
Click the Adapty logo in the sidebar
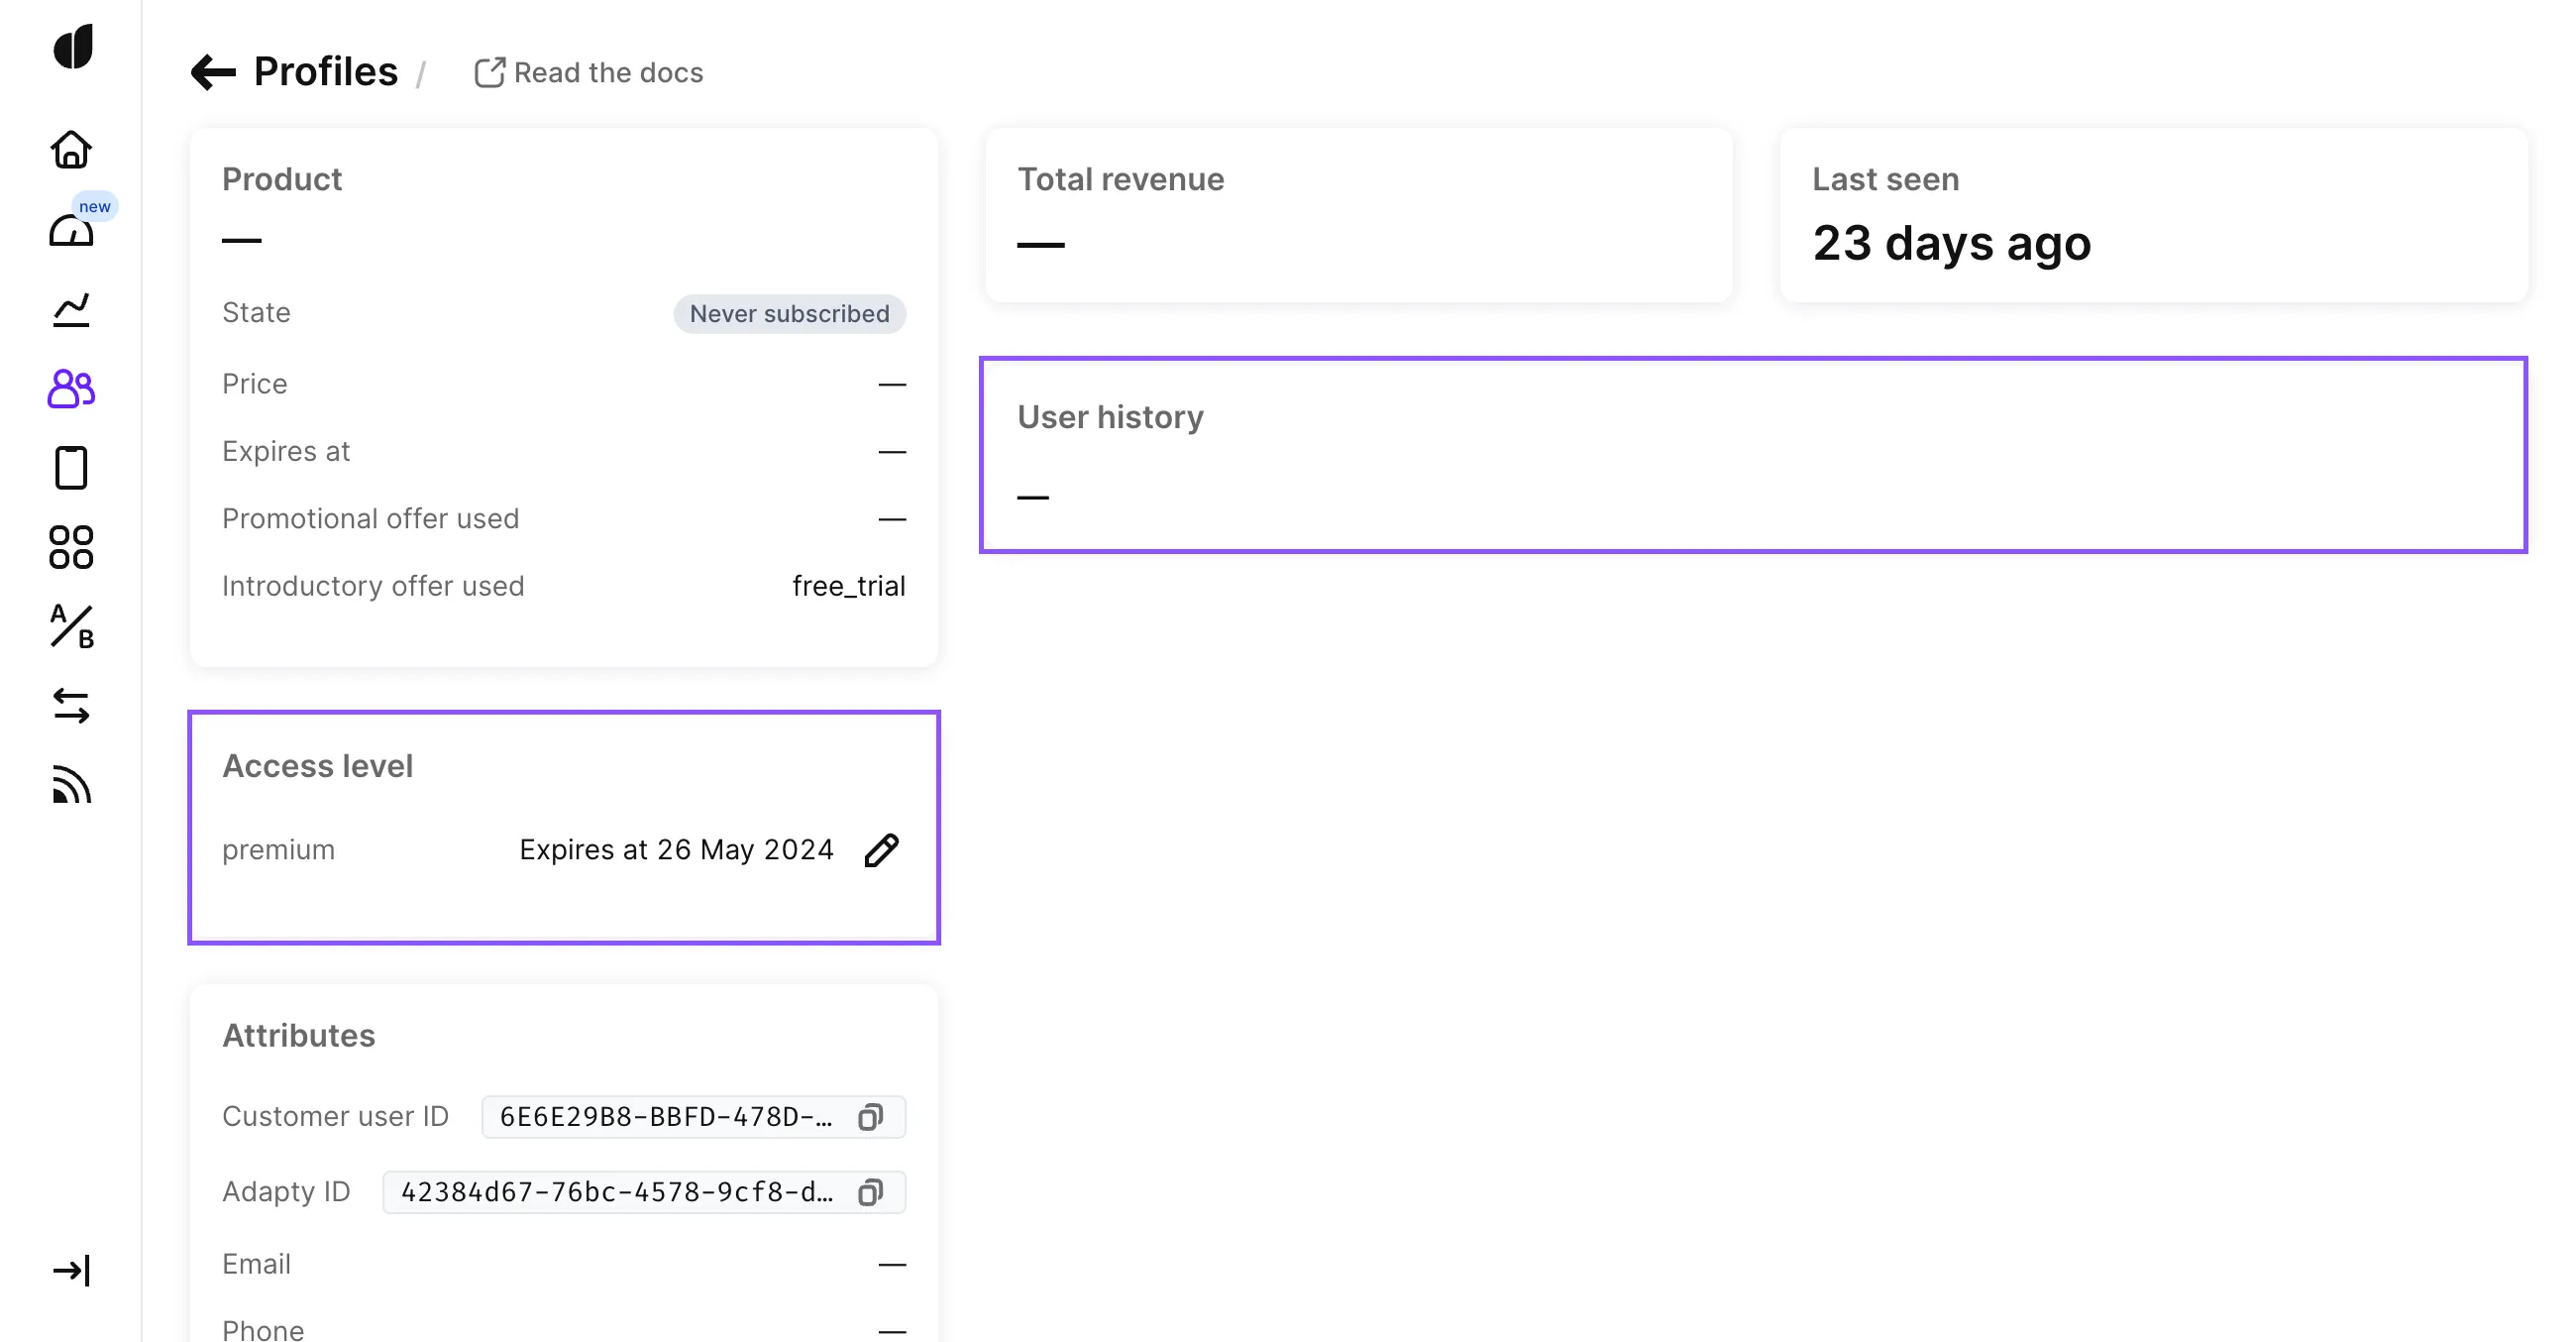click(x=72, y=47)
